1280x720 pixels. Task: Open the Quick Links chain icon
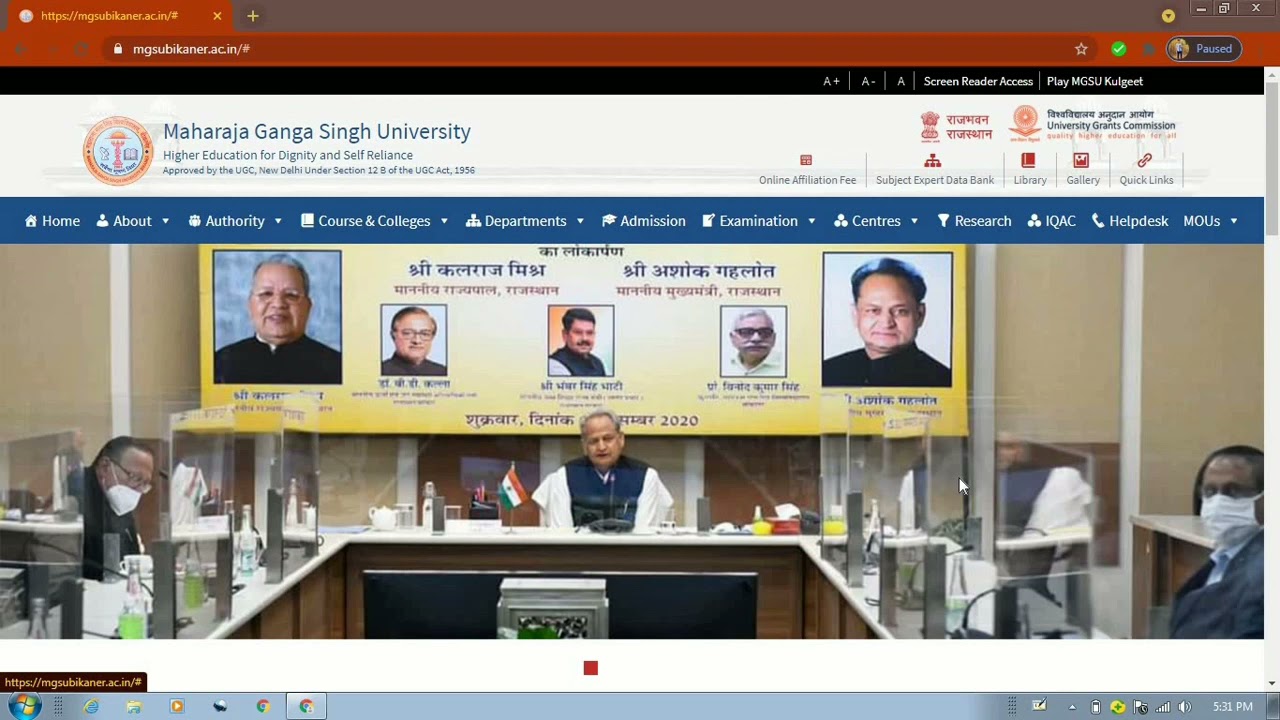click(1144, 160)
